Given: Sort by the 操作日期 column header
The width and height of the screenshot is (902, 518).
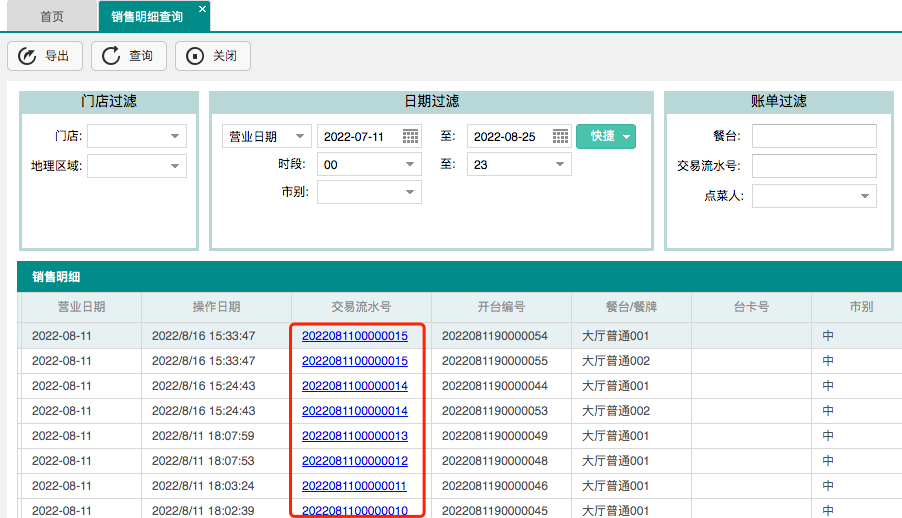Looking at the screenshot, I should [216, 307].
